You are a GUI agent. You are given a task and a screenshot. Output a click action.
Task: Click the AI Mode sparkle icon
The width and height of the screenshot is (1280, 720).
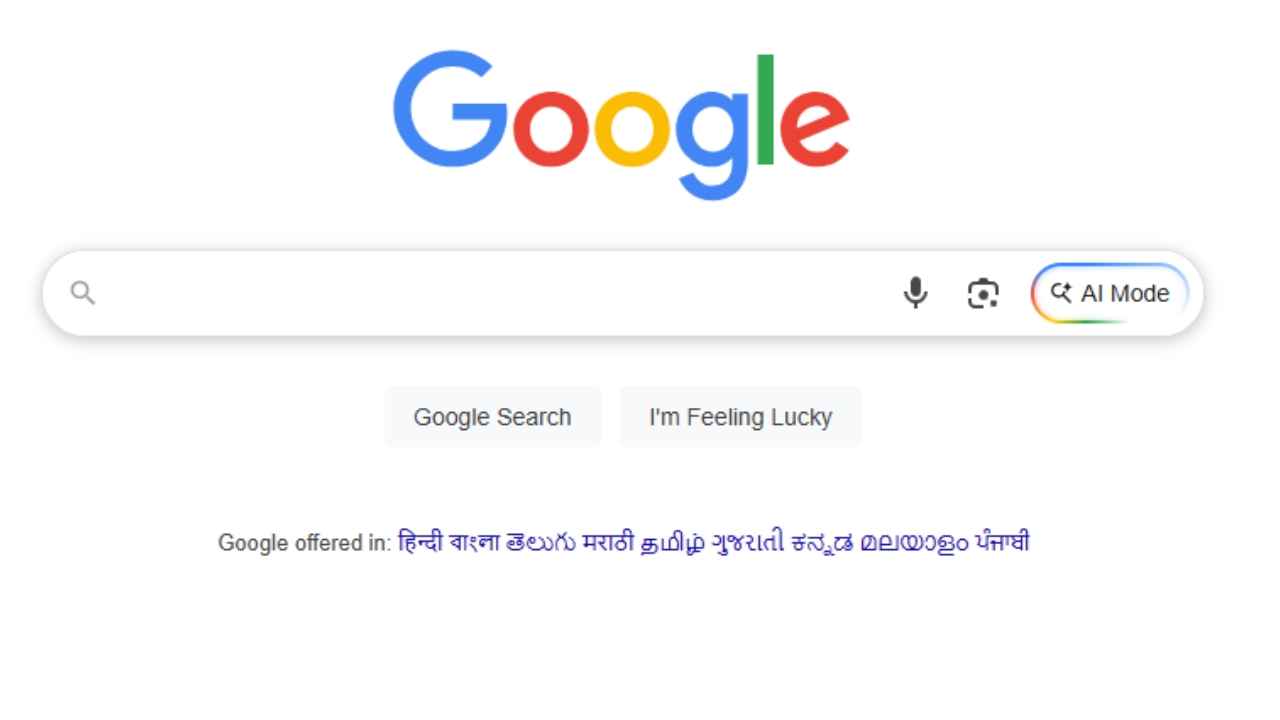[1060, 293]
